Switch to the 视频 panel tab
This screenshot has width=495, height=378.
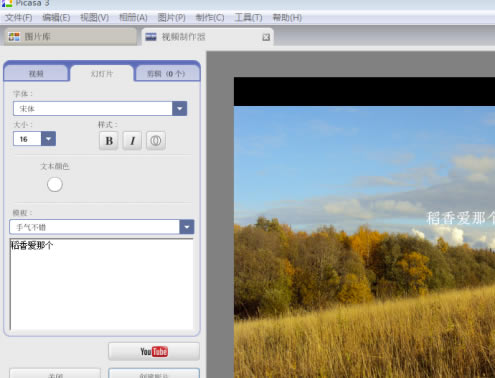coord(36,73)
